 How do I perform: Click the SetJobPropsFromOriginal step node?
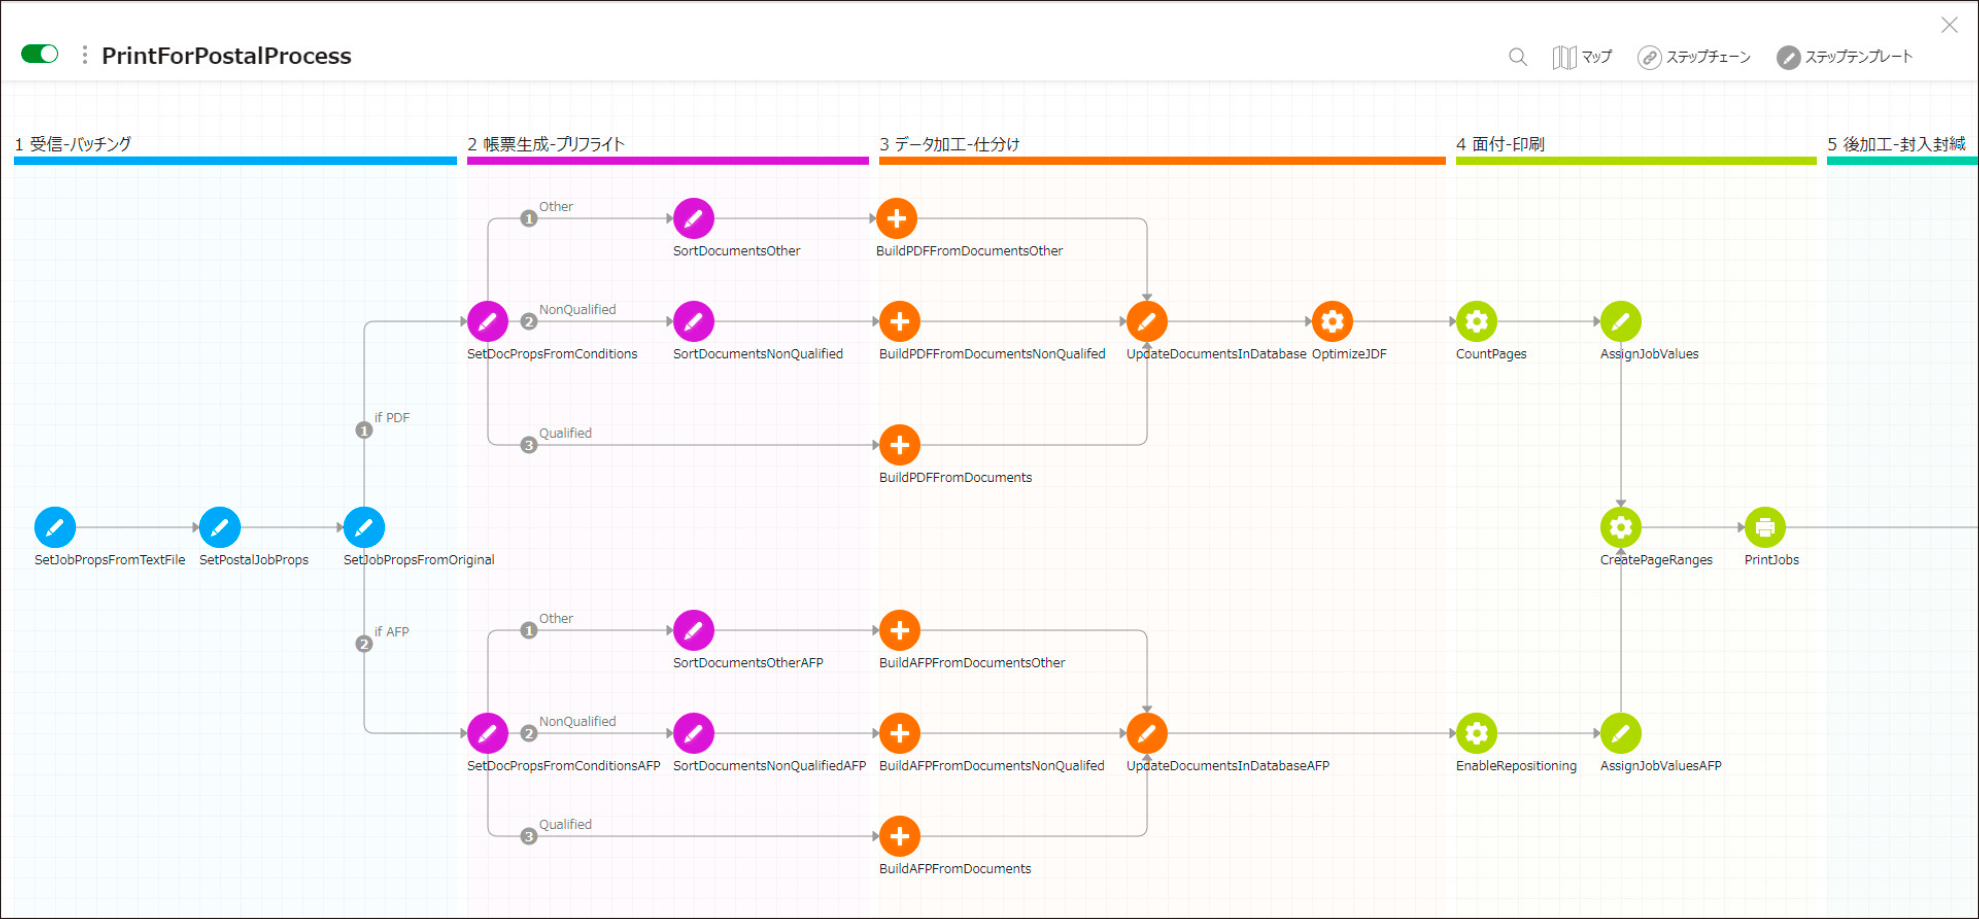click(x=364, y=527)
